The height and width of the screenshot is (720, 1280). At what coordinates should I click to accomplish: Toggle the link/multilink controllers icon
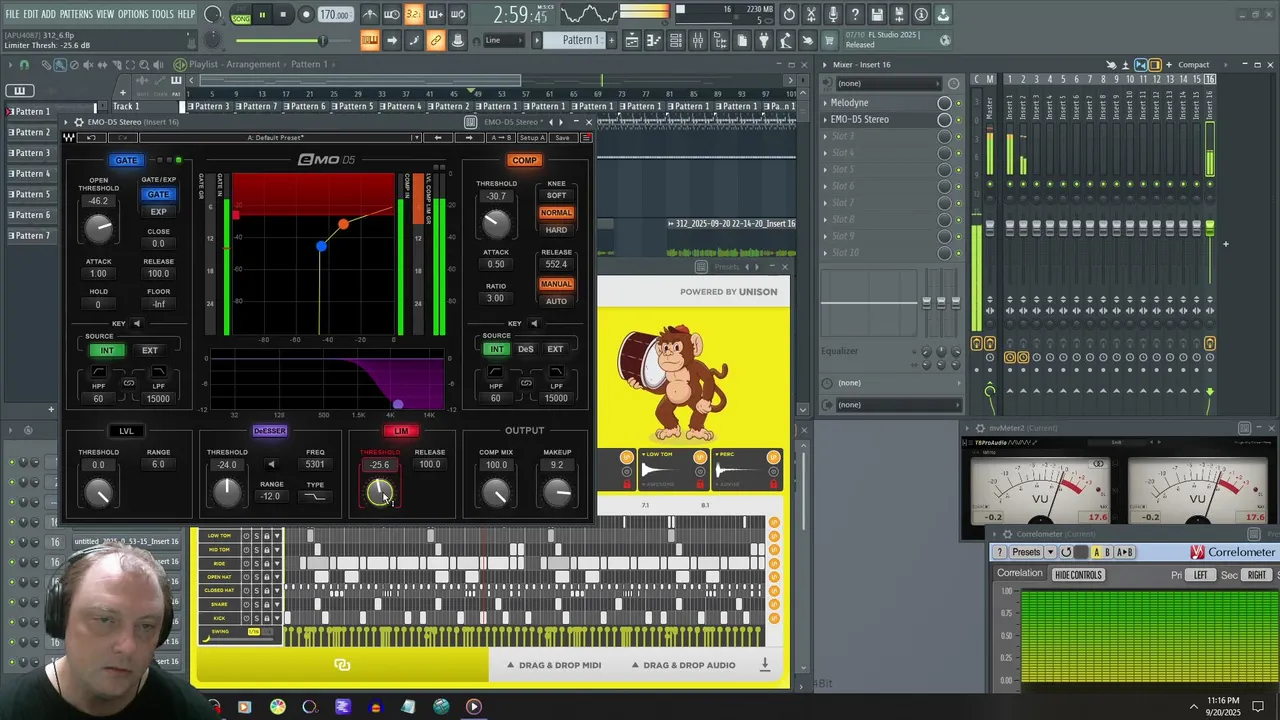[x=435, y=40]
